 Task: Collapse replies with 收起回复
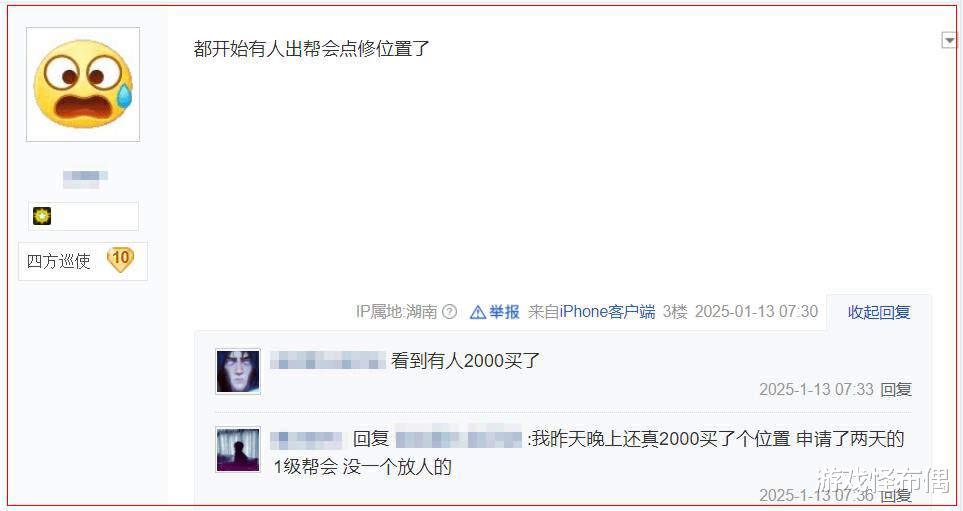click(x=879, y=313)
